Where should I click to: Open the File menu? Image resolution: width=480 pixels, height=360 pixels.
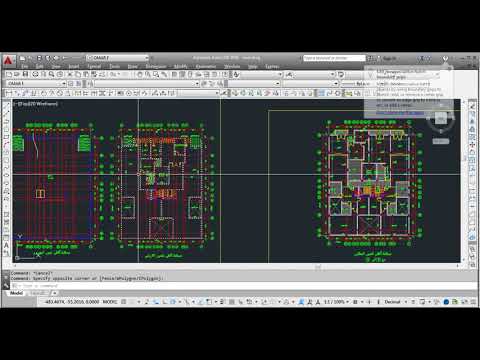point(25,66)
